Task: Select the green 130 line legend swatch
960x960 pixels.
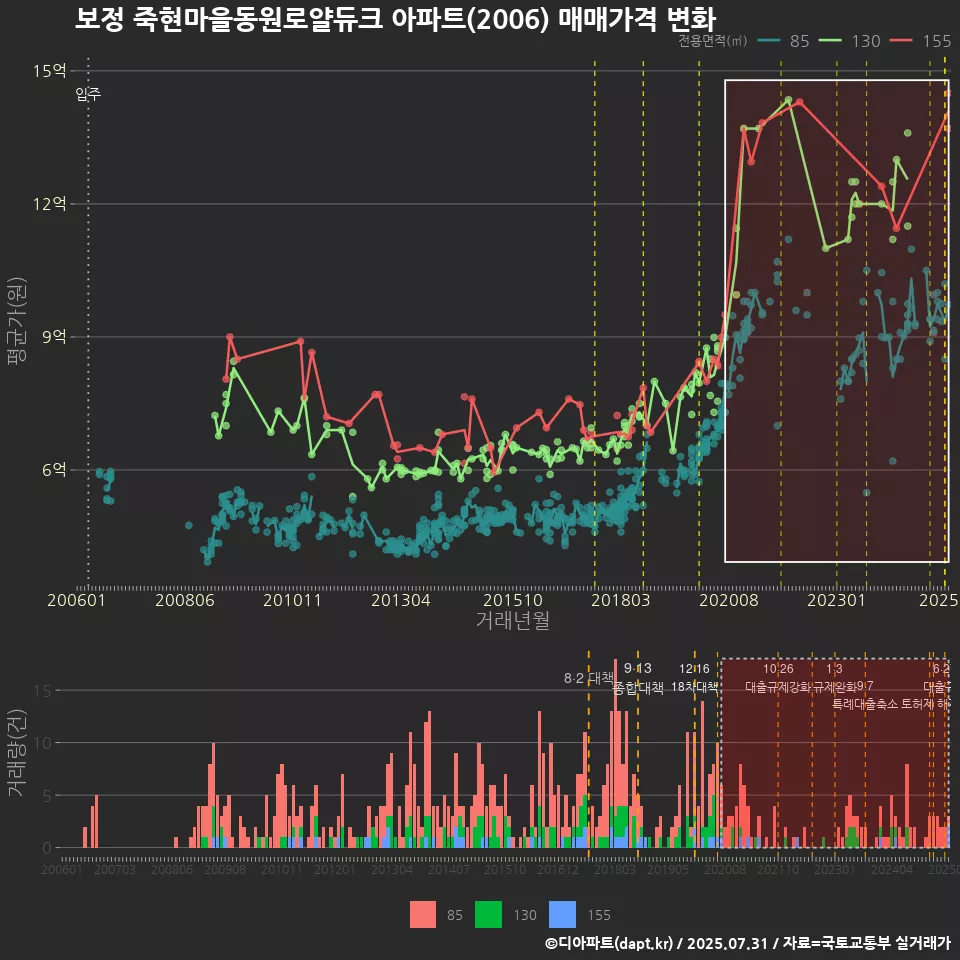Action: pyautogui.click(x=830, y=41)
